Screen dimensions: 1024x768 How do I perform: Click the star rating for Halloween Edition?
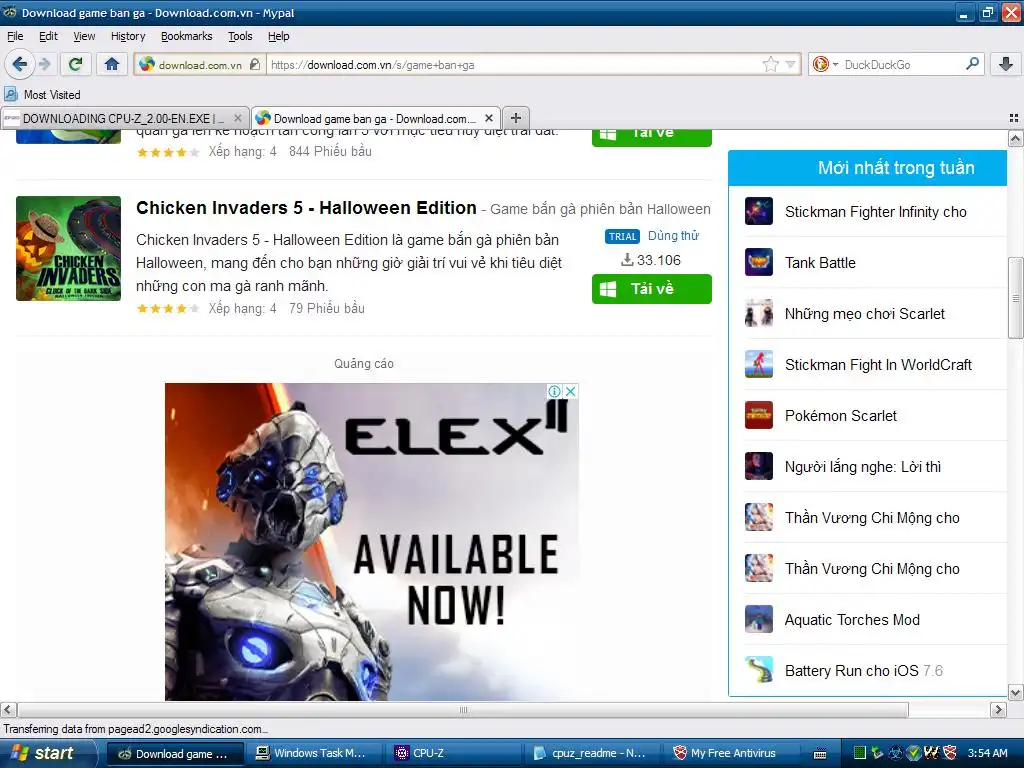pyautogui.click(x=168, y=308)
